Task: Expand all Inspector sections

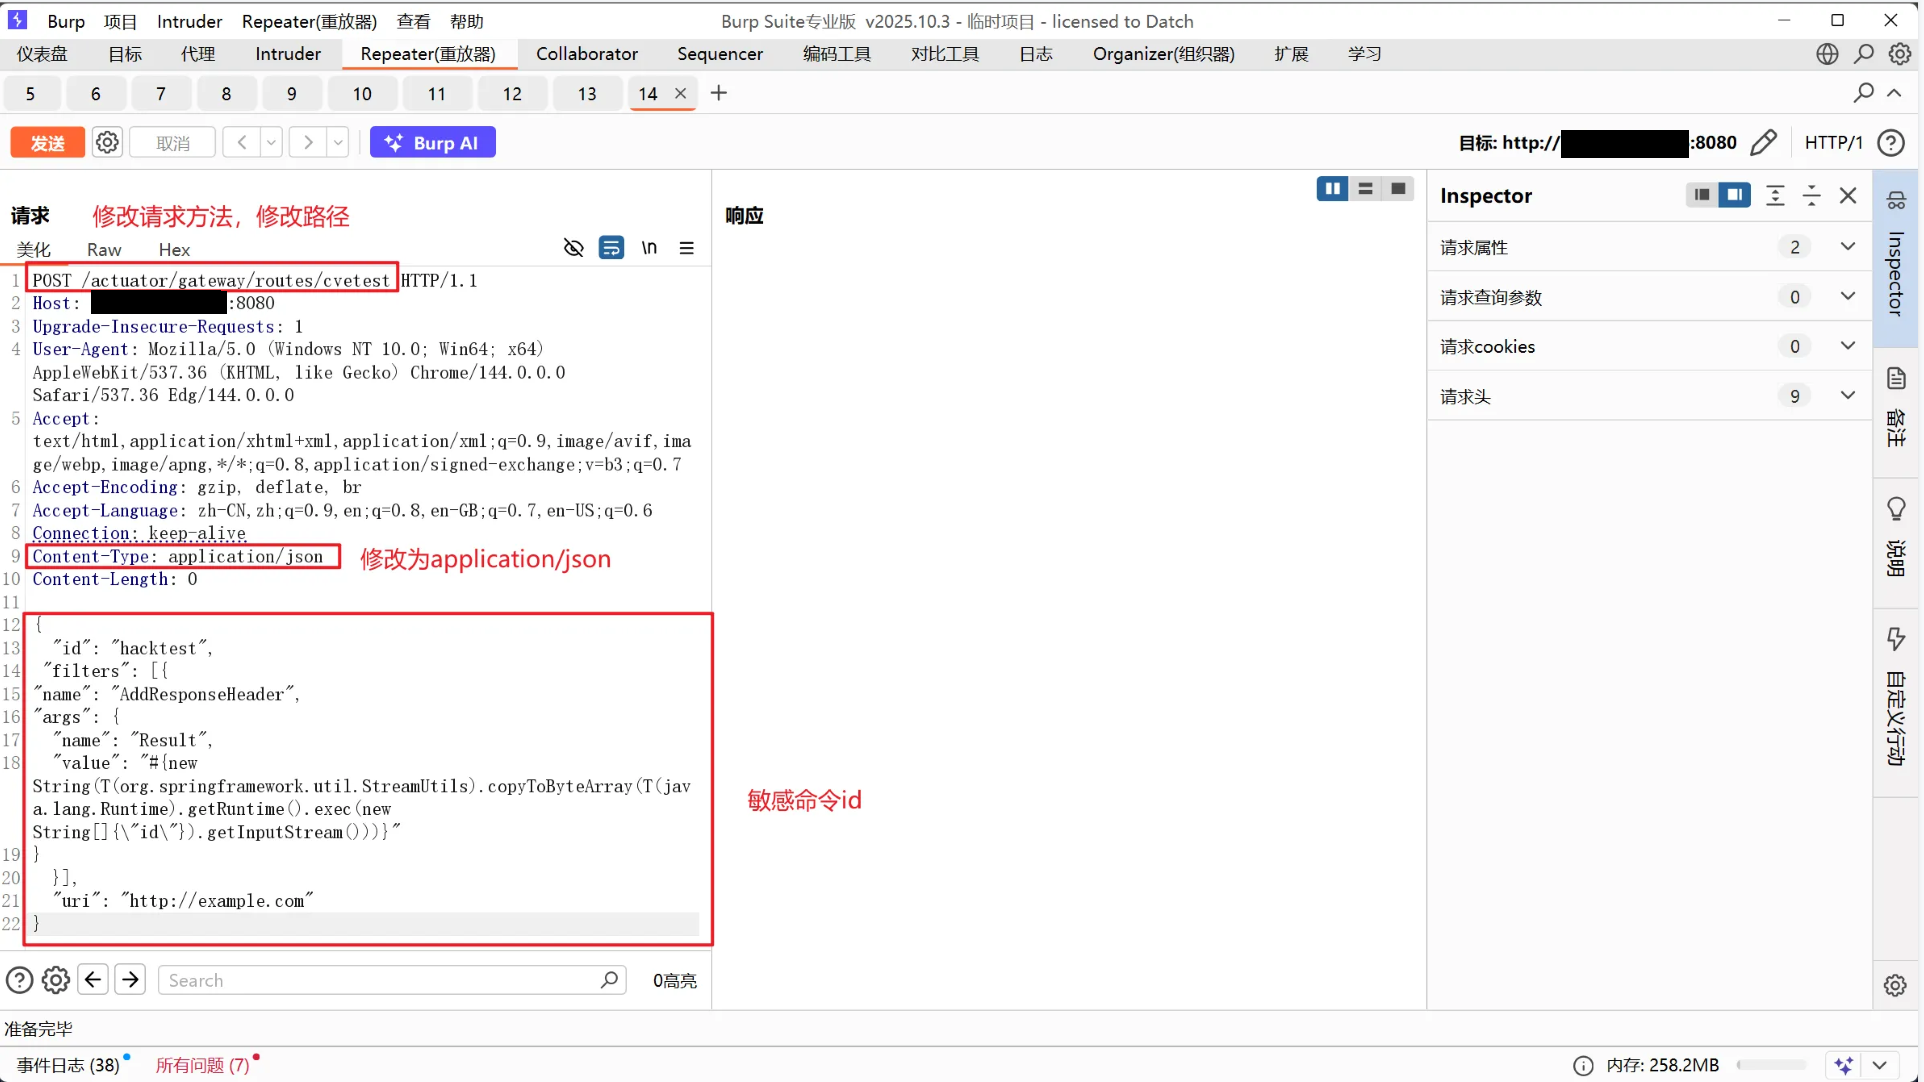Action: pyautogui.click(x=1775, y=195)
